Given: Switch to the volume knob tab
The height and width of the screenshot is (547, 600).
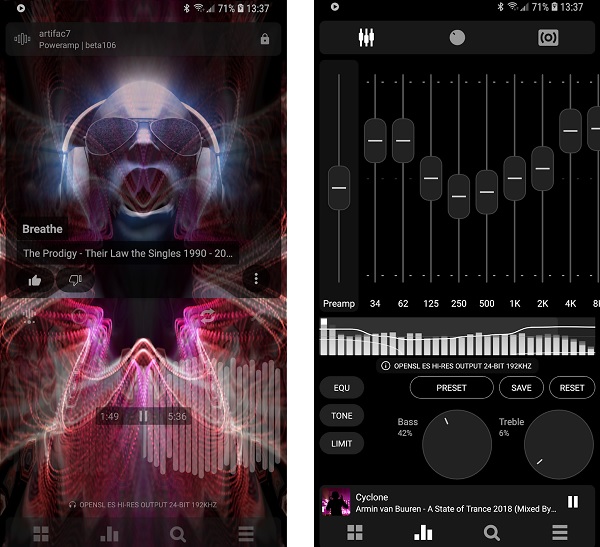Looking at the screenshot, I should [457, 38].
